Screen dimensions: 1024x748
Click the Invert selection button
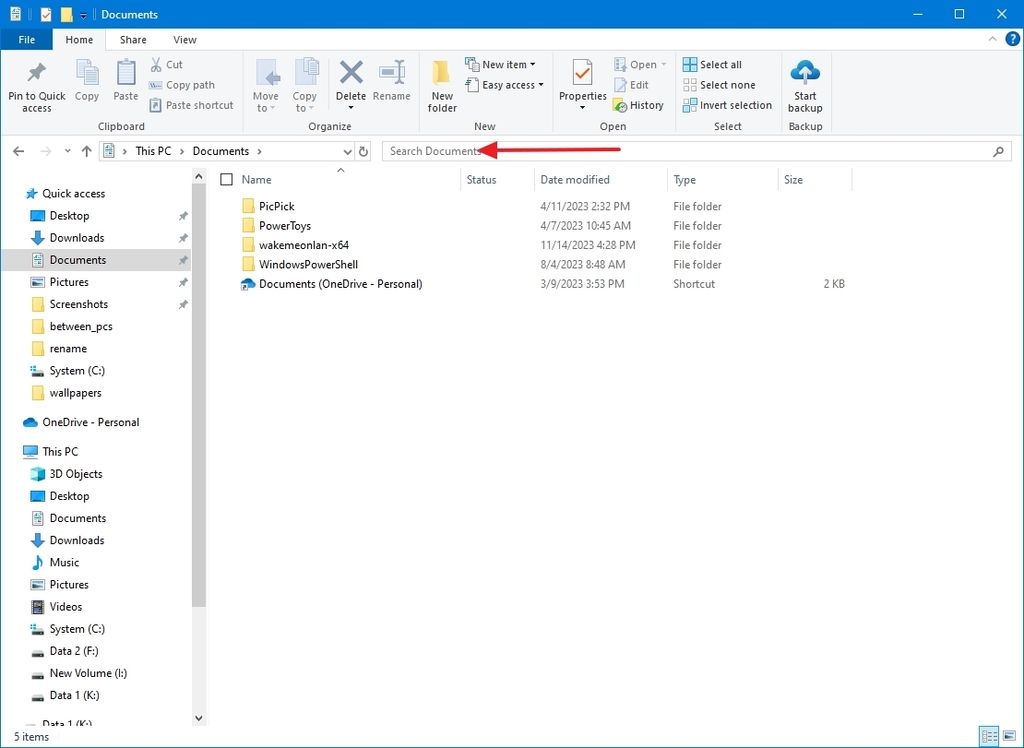pos(727,104)
